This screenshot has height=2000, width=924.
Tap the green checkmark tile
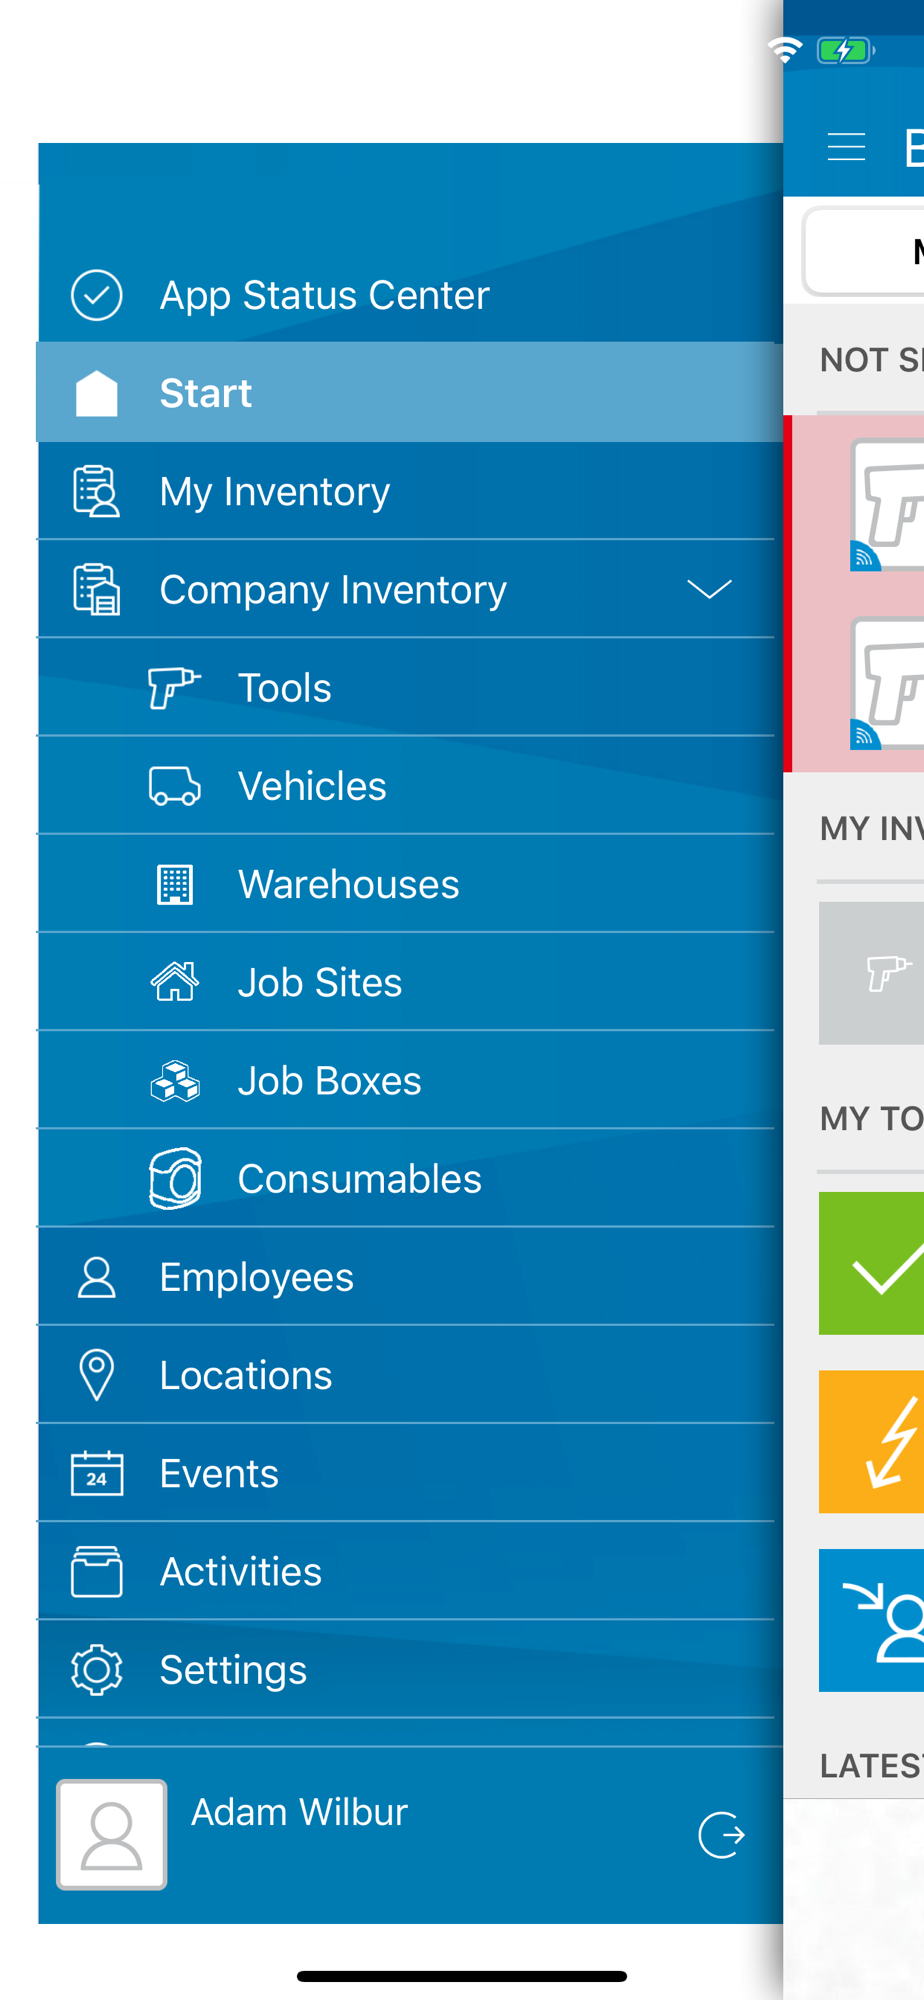point(871,1263)
